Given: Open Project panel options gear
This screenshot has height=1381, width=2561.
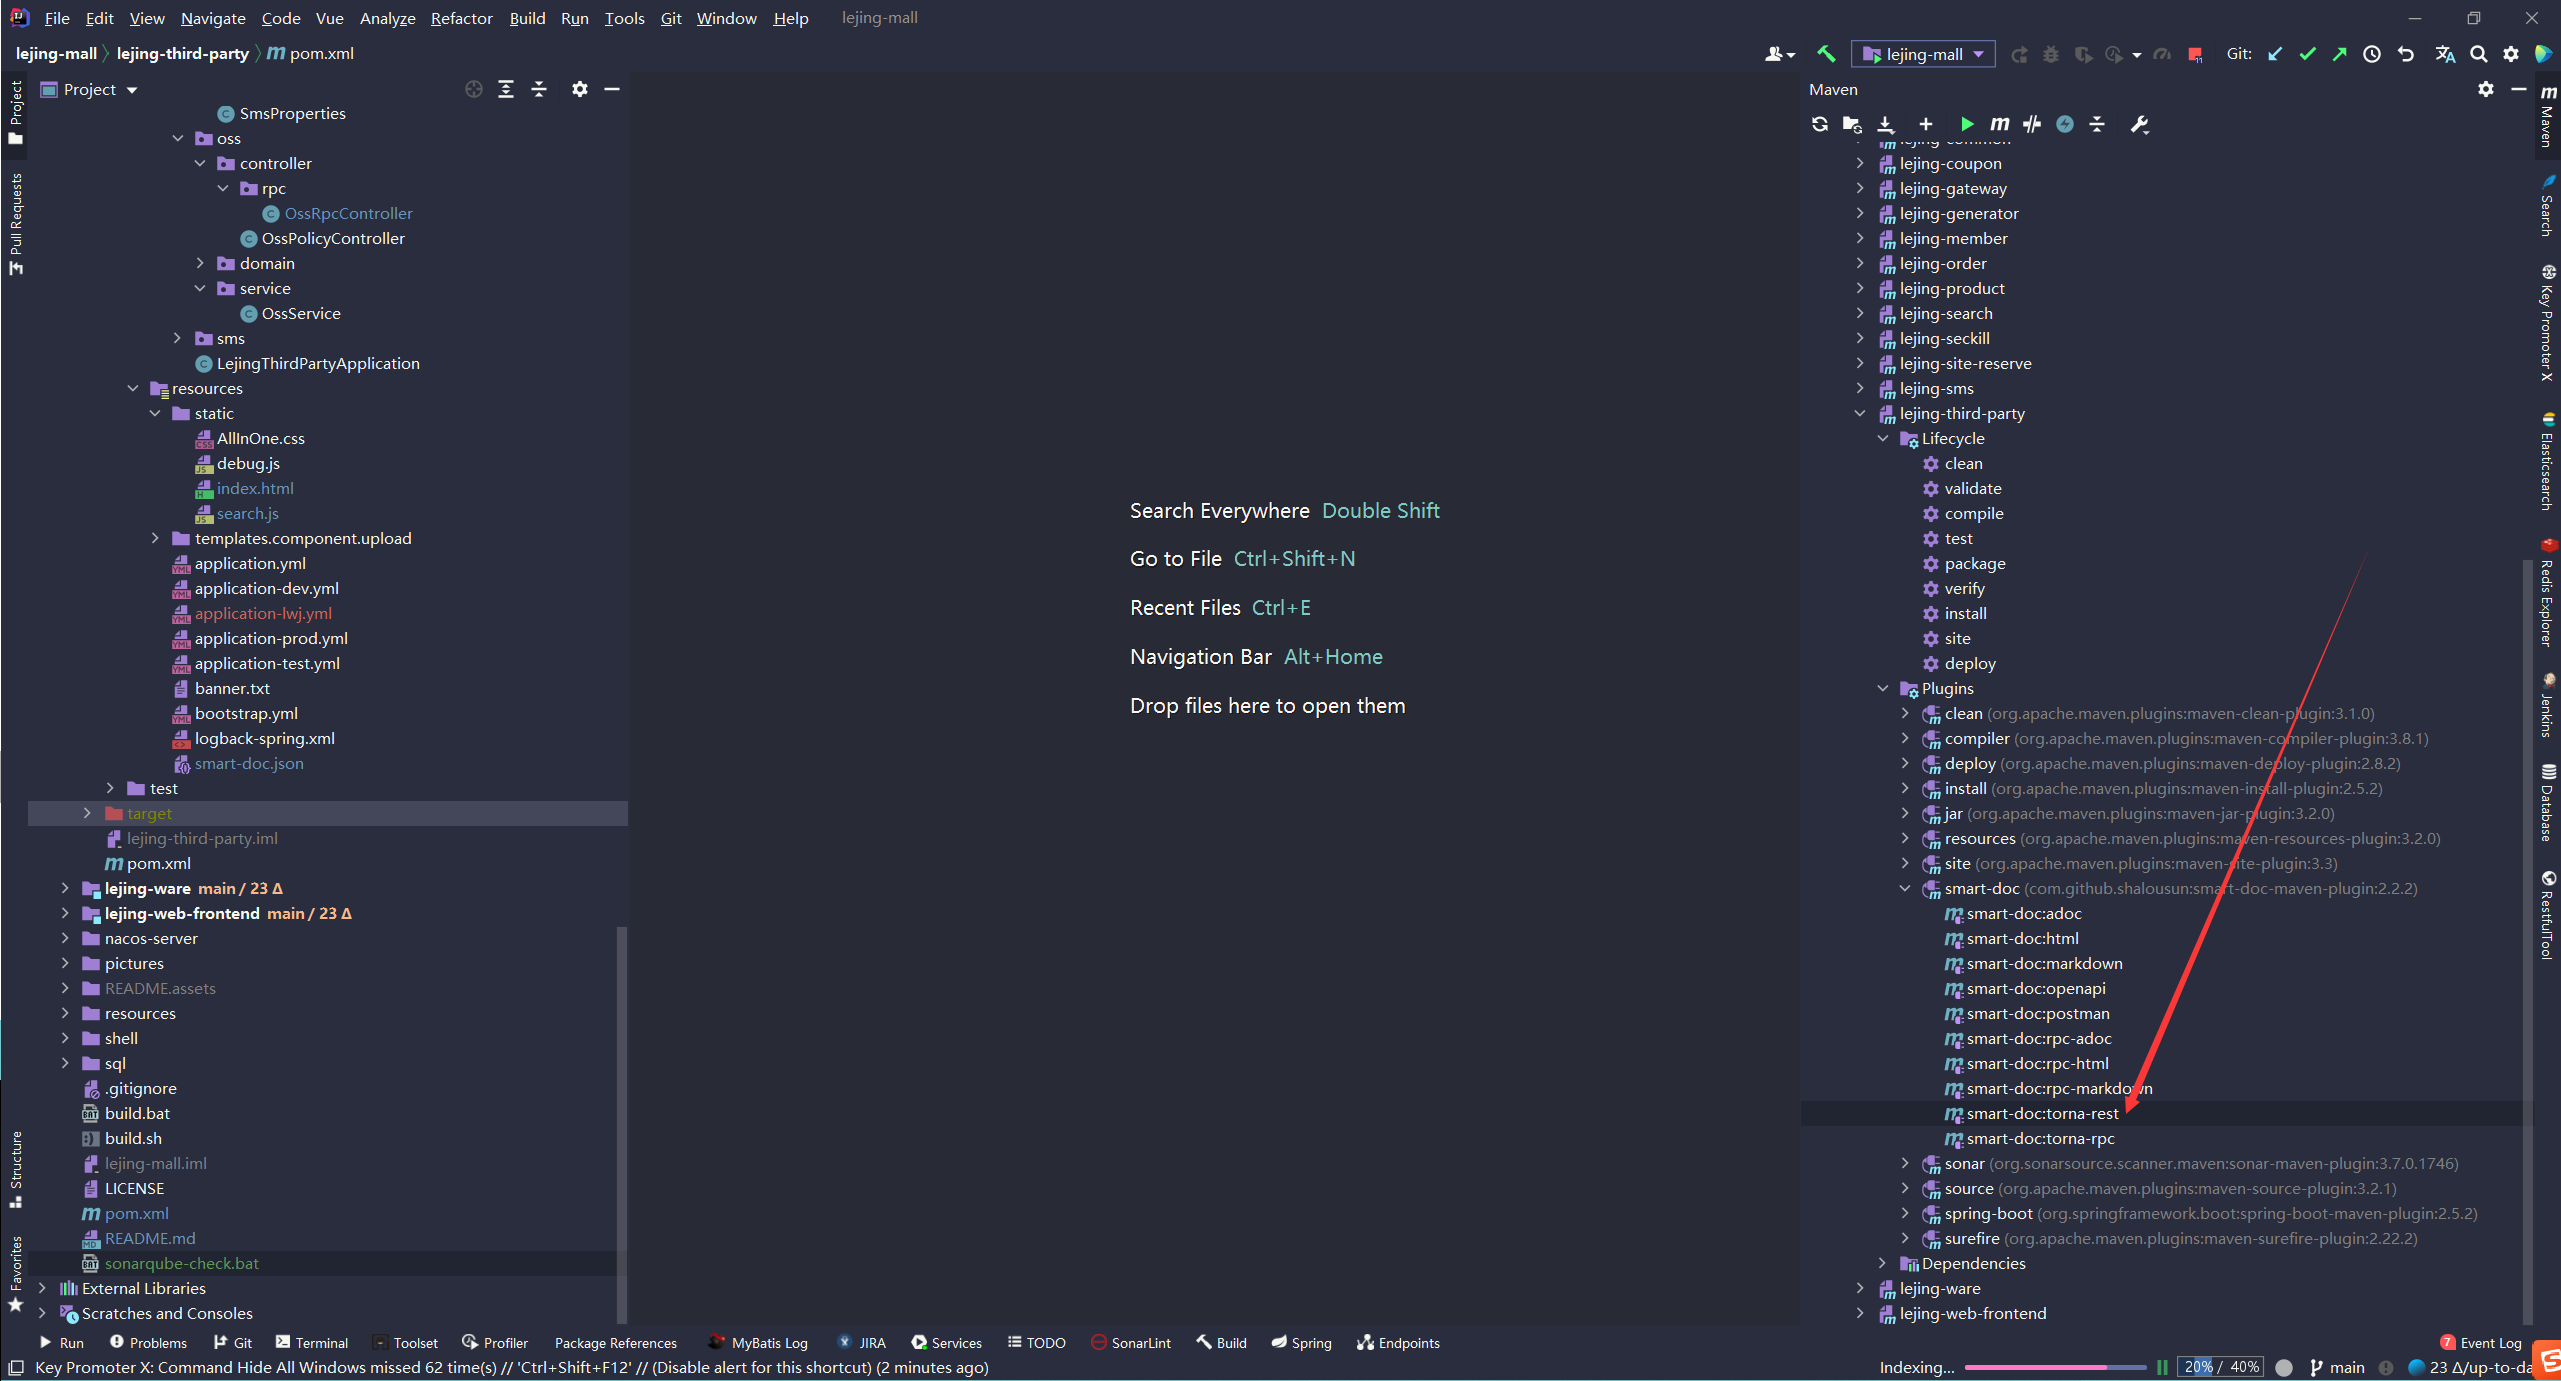Looking at the screenshot, I should (x=579, y=89).
